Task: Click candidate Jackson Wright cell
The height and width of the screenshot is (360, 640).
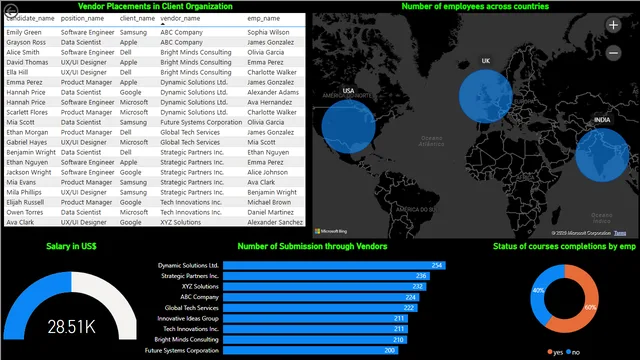Action: (x=29, y=172)
